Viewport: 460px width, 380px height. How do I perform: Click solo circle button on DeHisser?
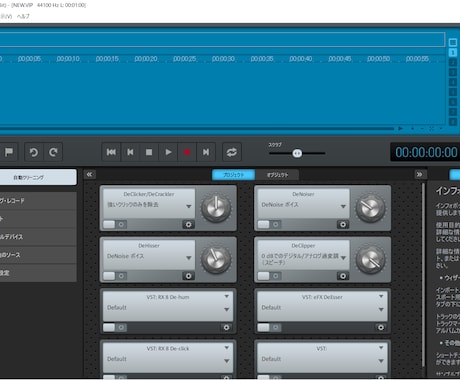point(121,276)
